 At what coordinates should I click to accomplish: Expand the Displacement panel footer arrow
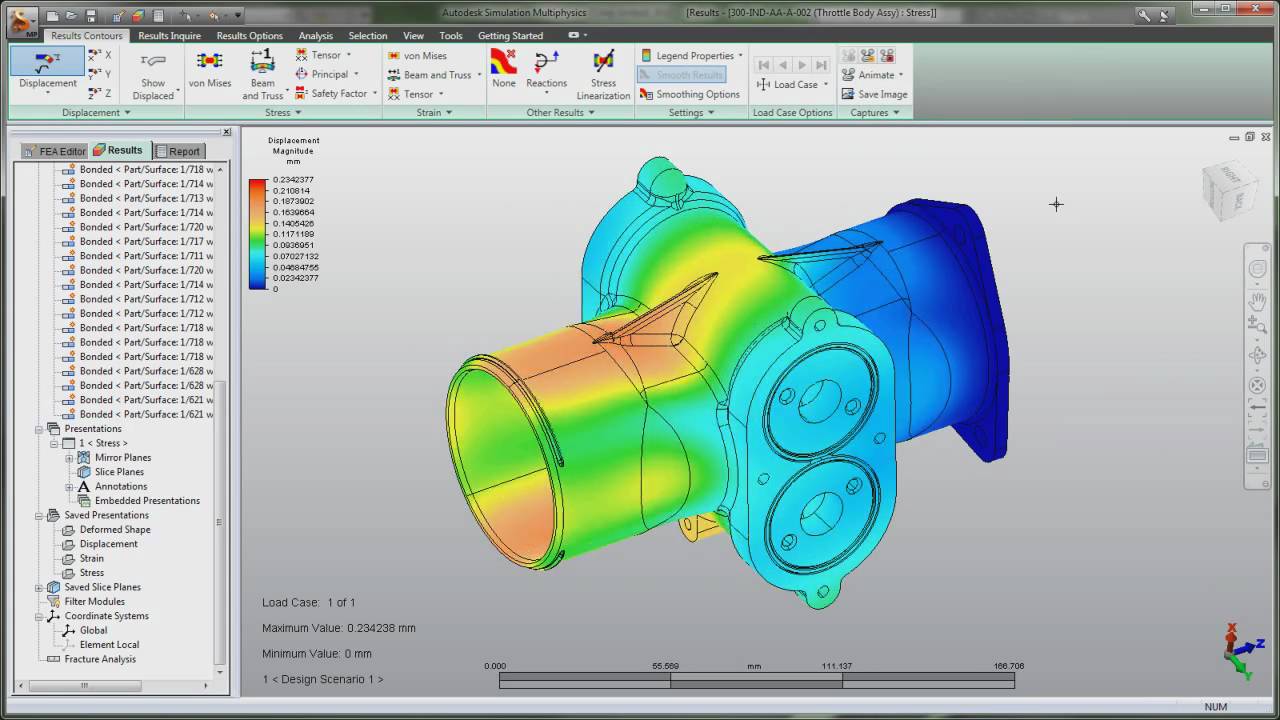click(127, 113)
